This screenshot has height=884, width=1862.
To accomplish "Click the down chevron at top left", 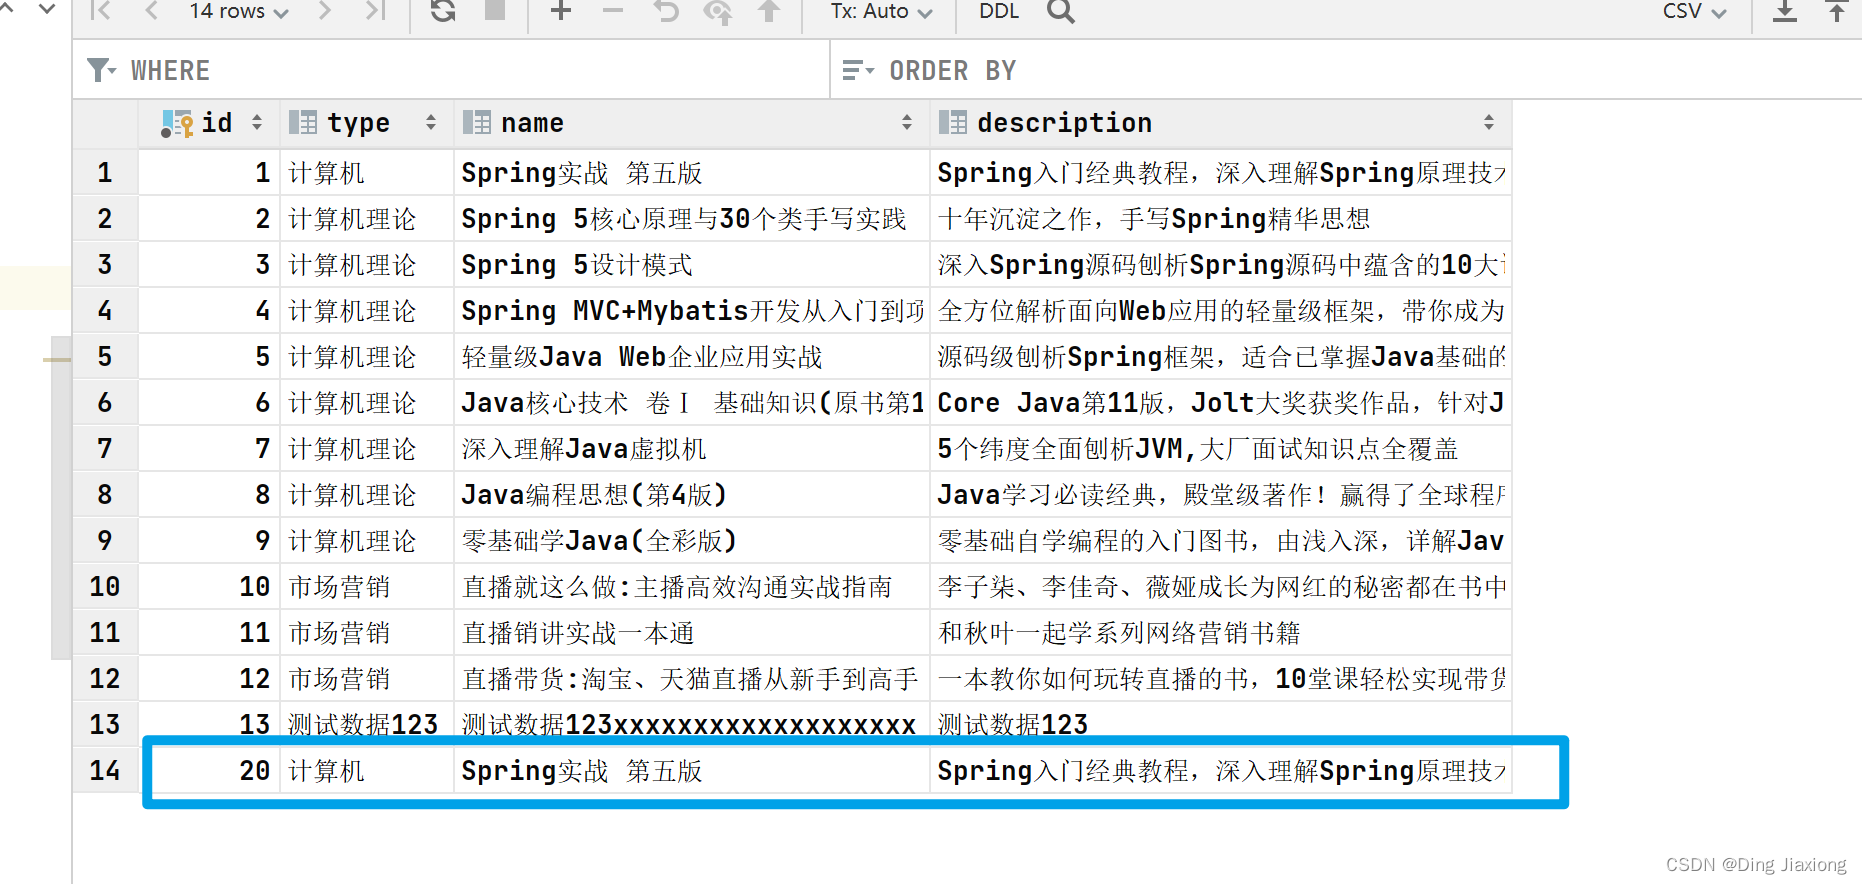I will point(46,10).
